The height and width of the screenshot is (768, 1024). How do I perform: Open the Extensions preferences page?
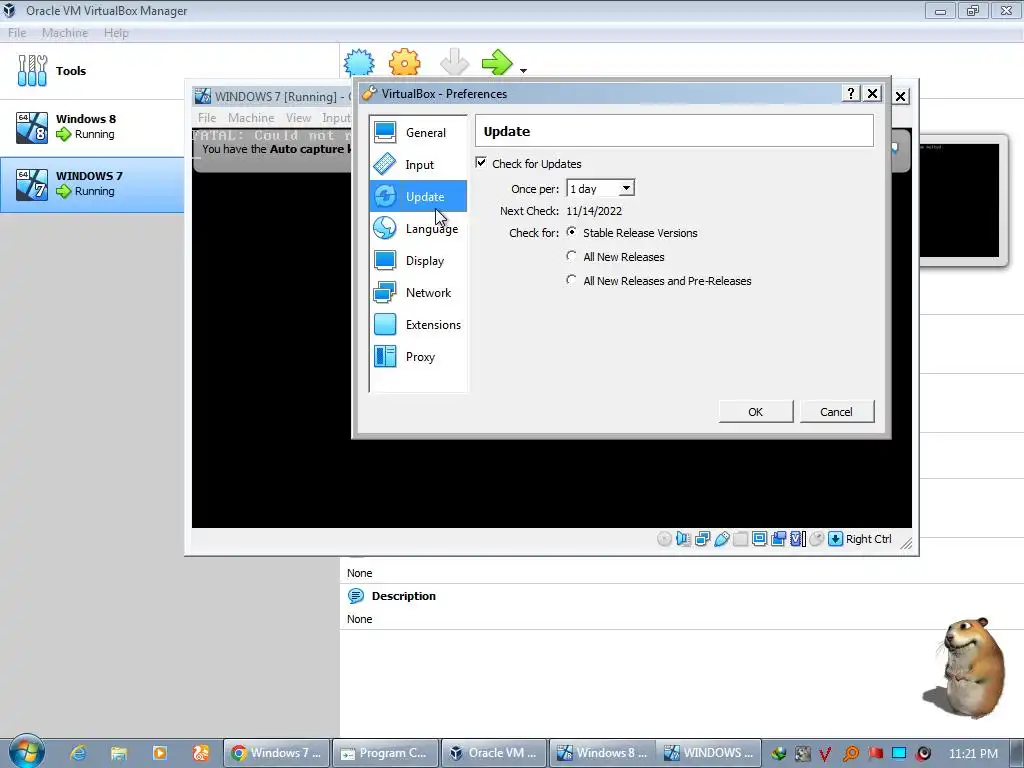coord(418,325)
